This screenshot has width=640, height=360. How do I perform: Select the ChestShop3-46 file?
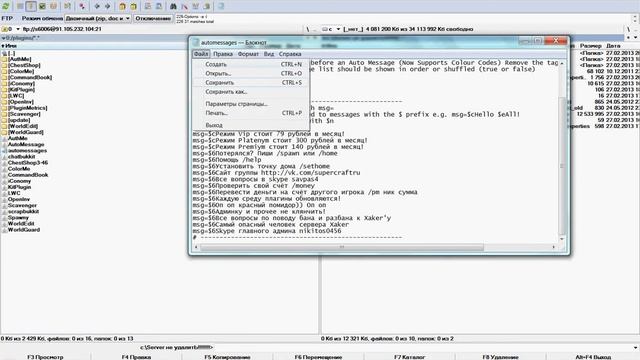coord(28,162)
